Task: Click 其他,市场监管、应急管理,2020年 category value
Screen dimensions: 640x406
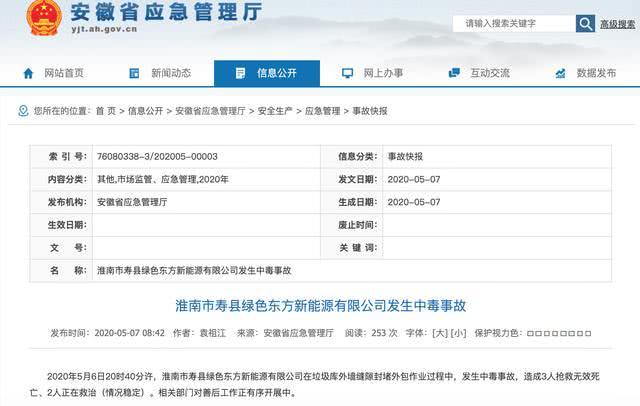Action: pos(163,180)
